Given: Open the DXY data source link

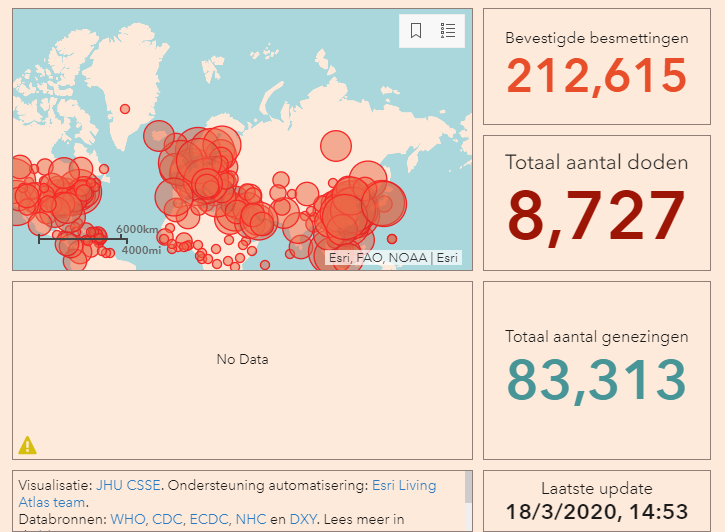Looking at the screenshot, I should 302,520.
